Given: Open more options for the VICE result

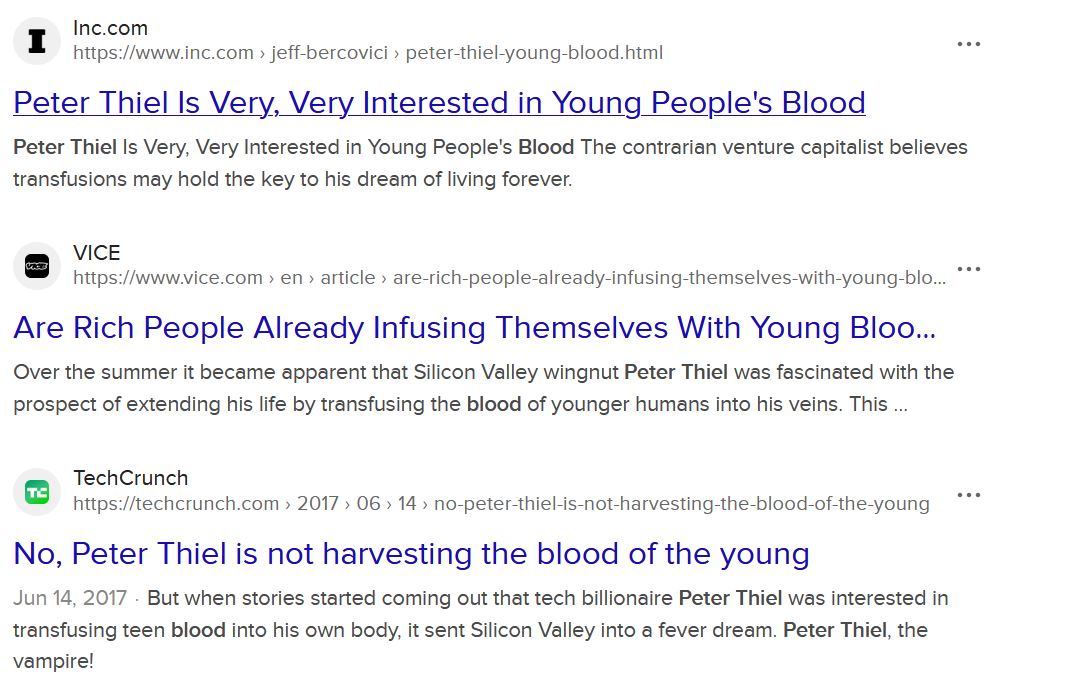Looking at the screenshot, I should point(968,269).
